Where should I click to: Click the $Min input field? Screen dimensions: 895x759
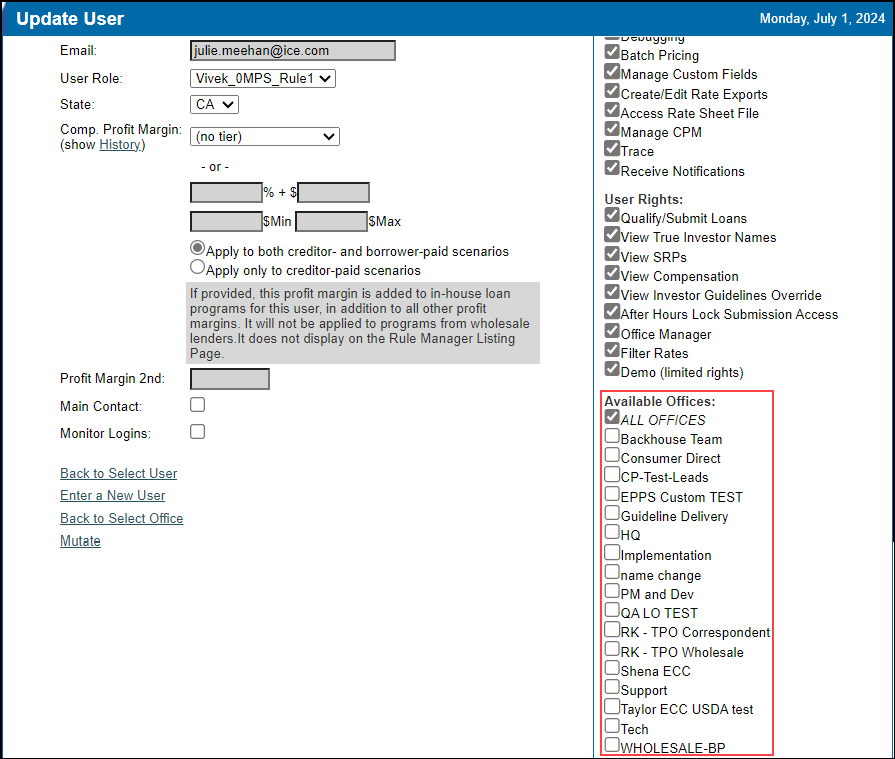pos(226,221)
